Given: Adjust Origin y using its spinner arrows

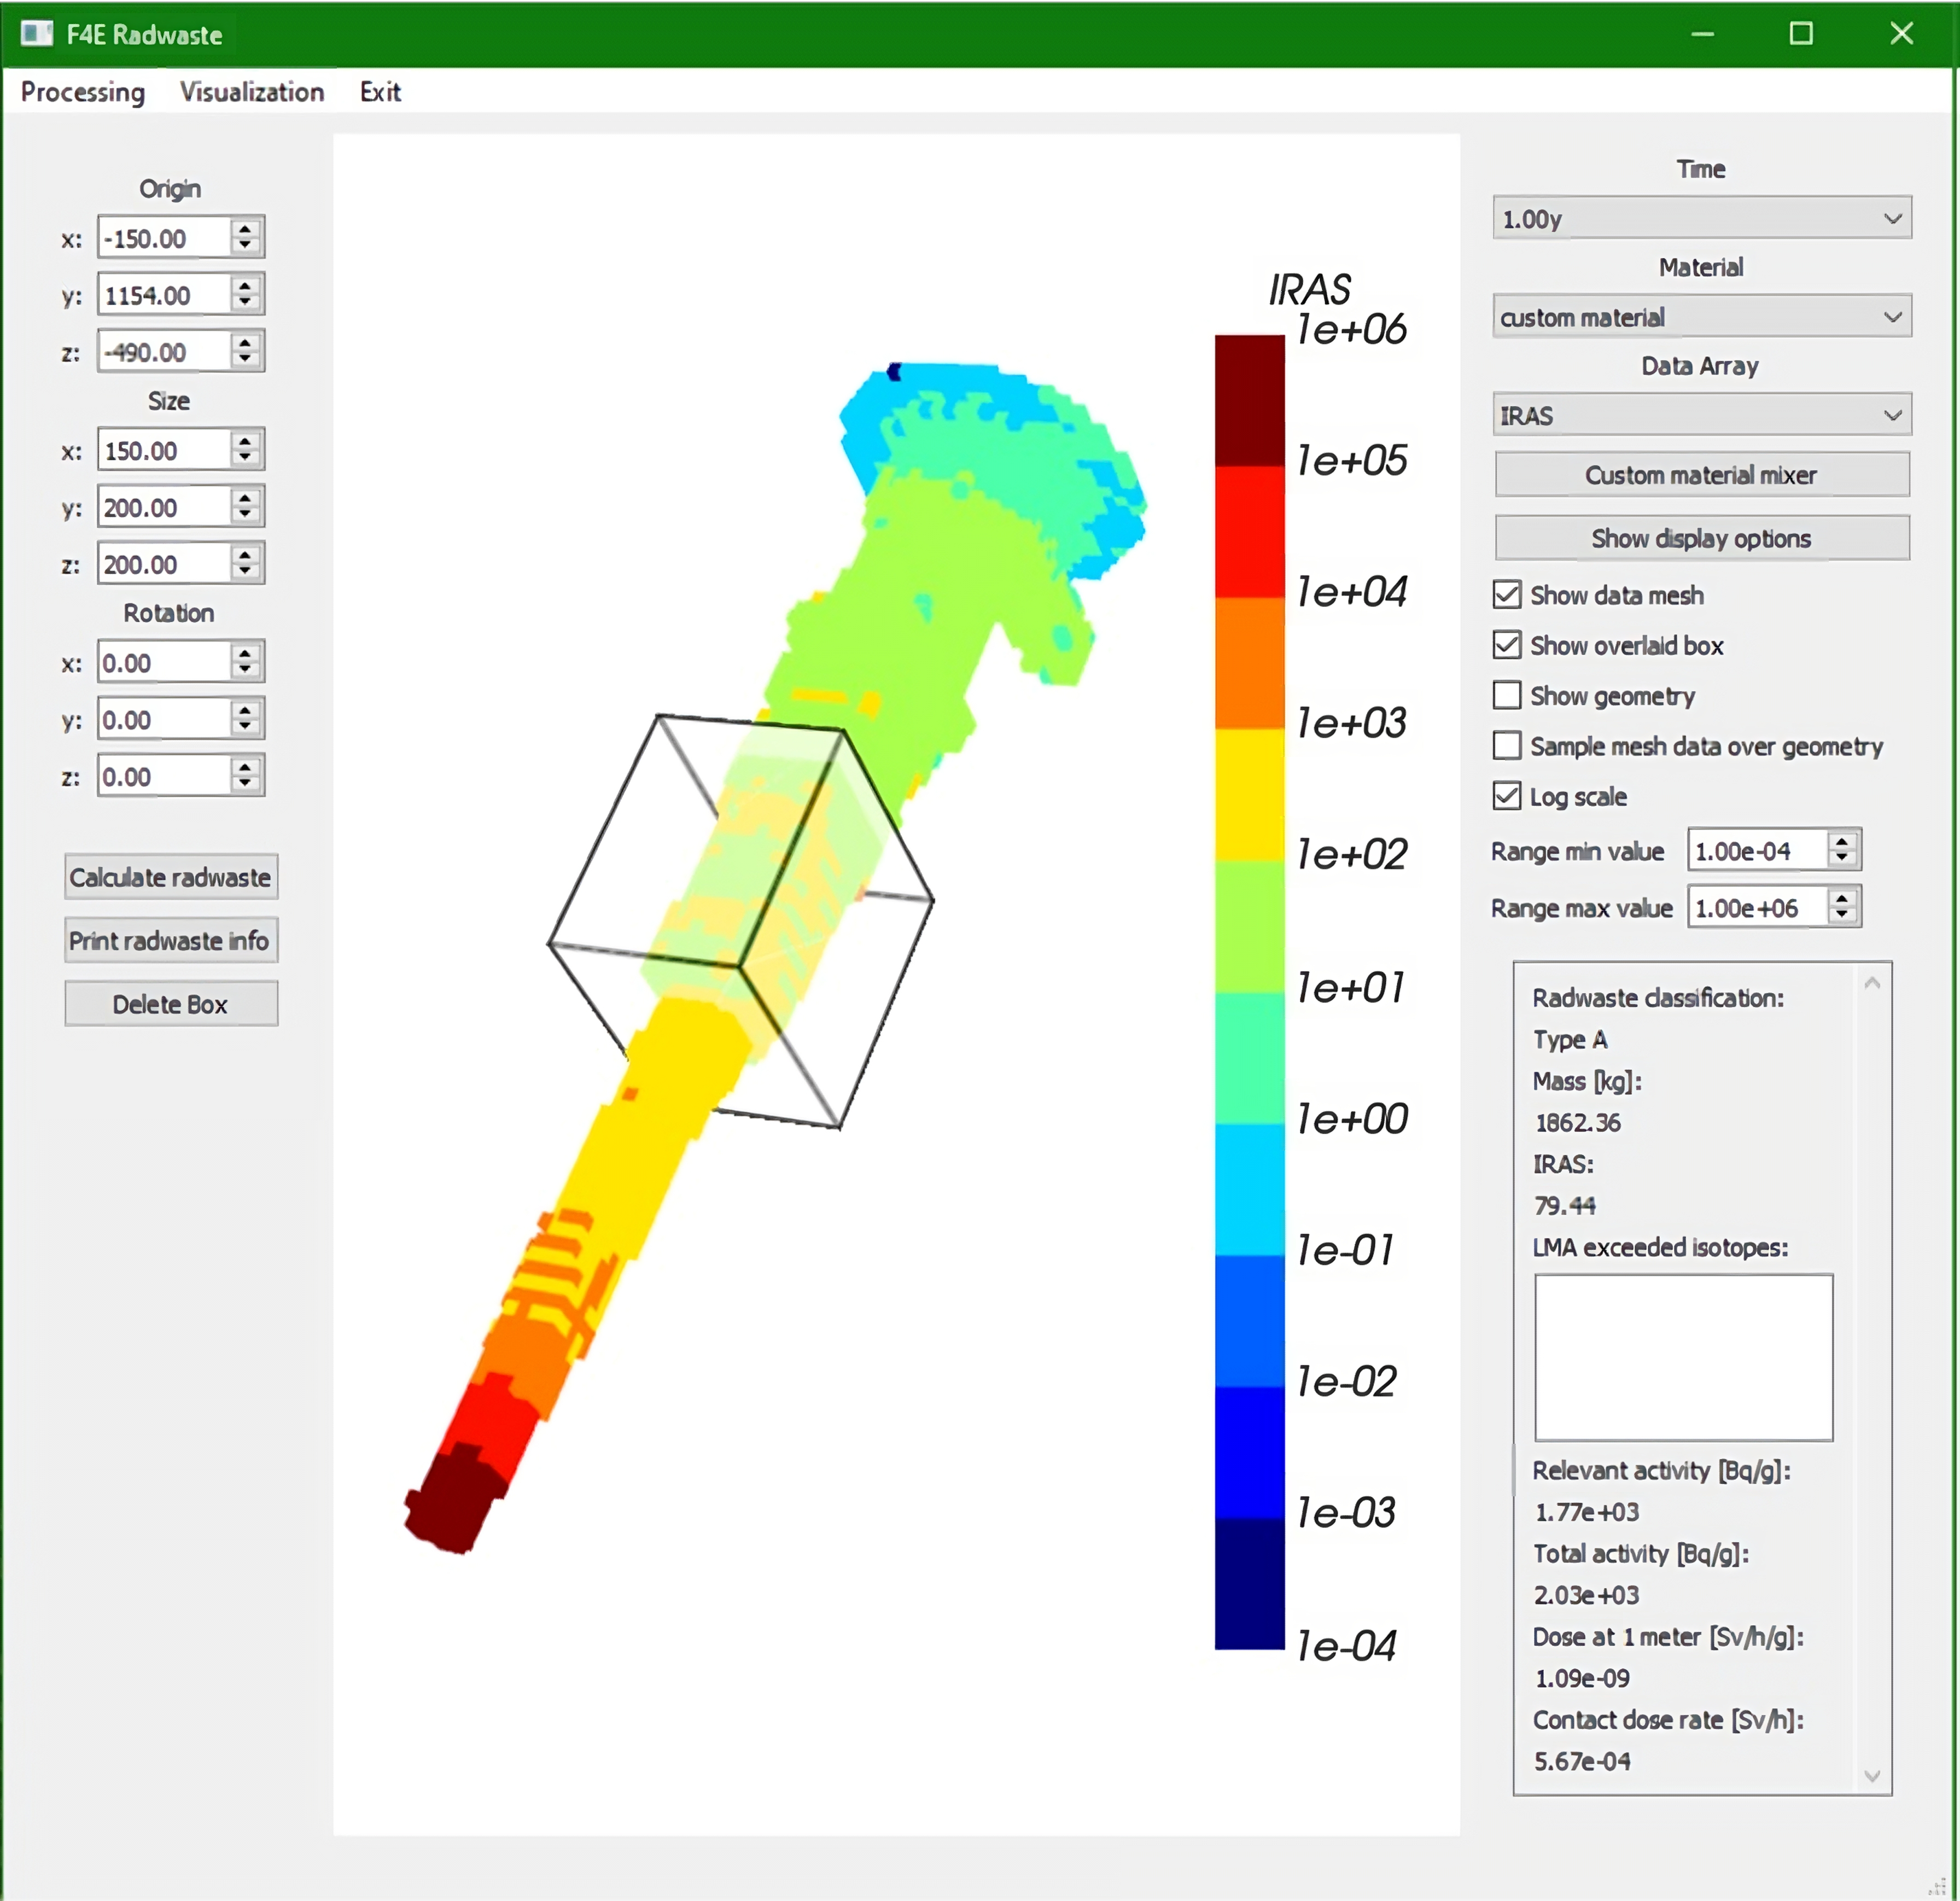Looking at the screenshot, I should click(x=246, y=295).
